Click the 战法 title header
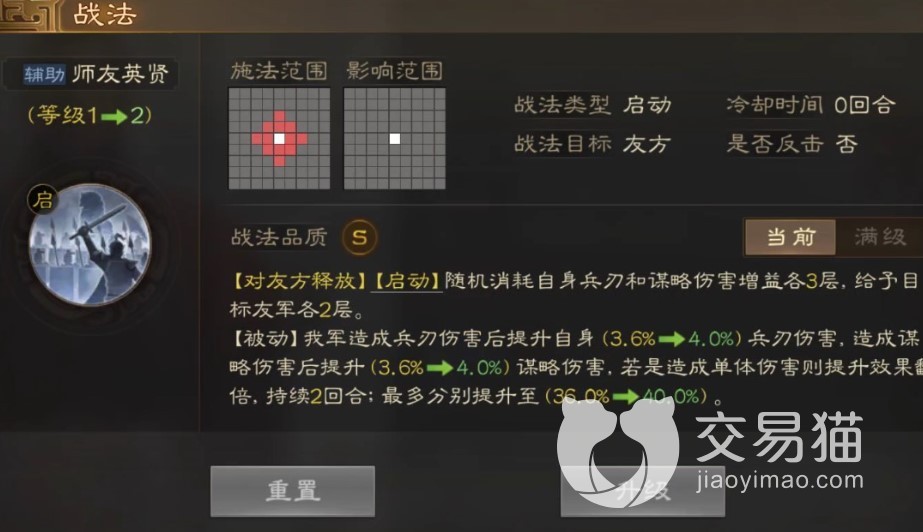The height and width of the screenshot is (532, 923). pyautogui.click(x=105, y=14)
